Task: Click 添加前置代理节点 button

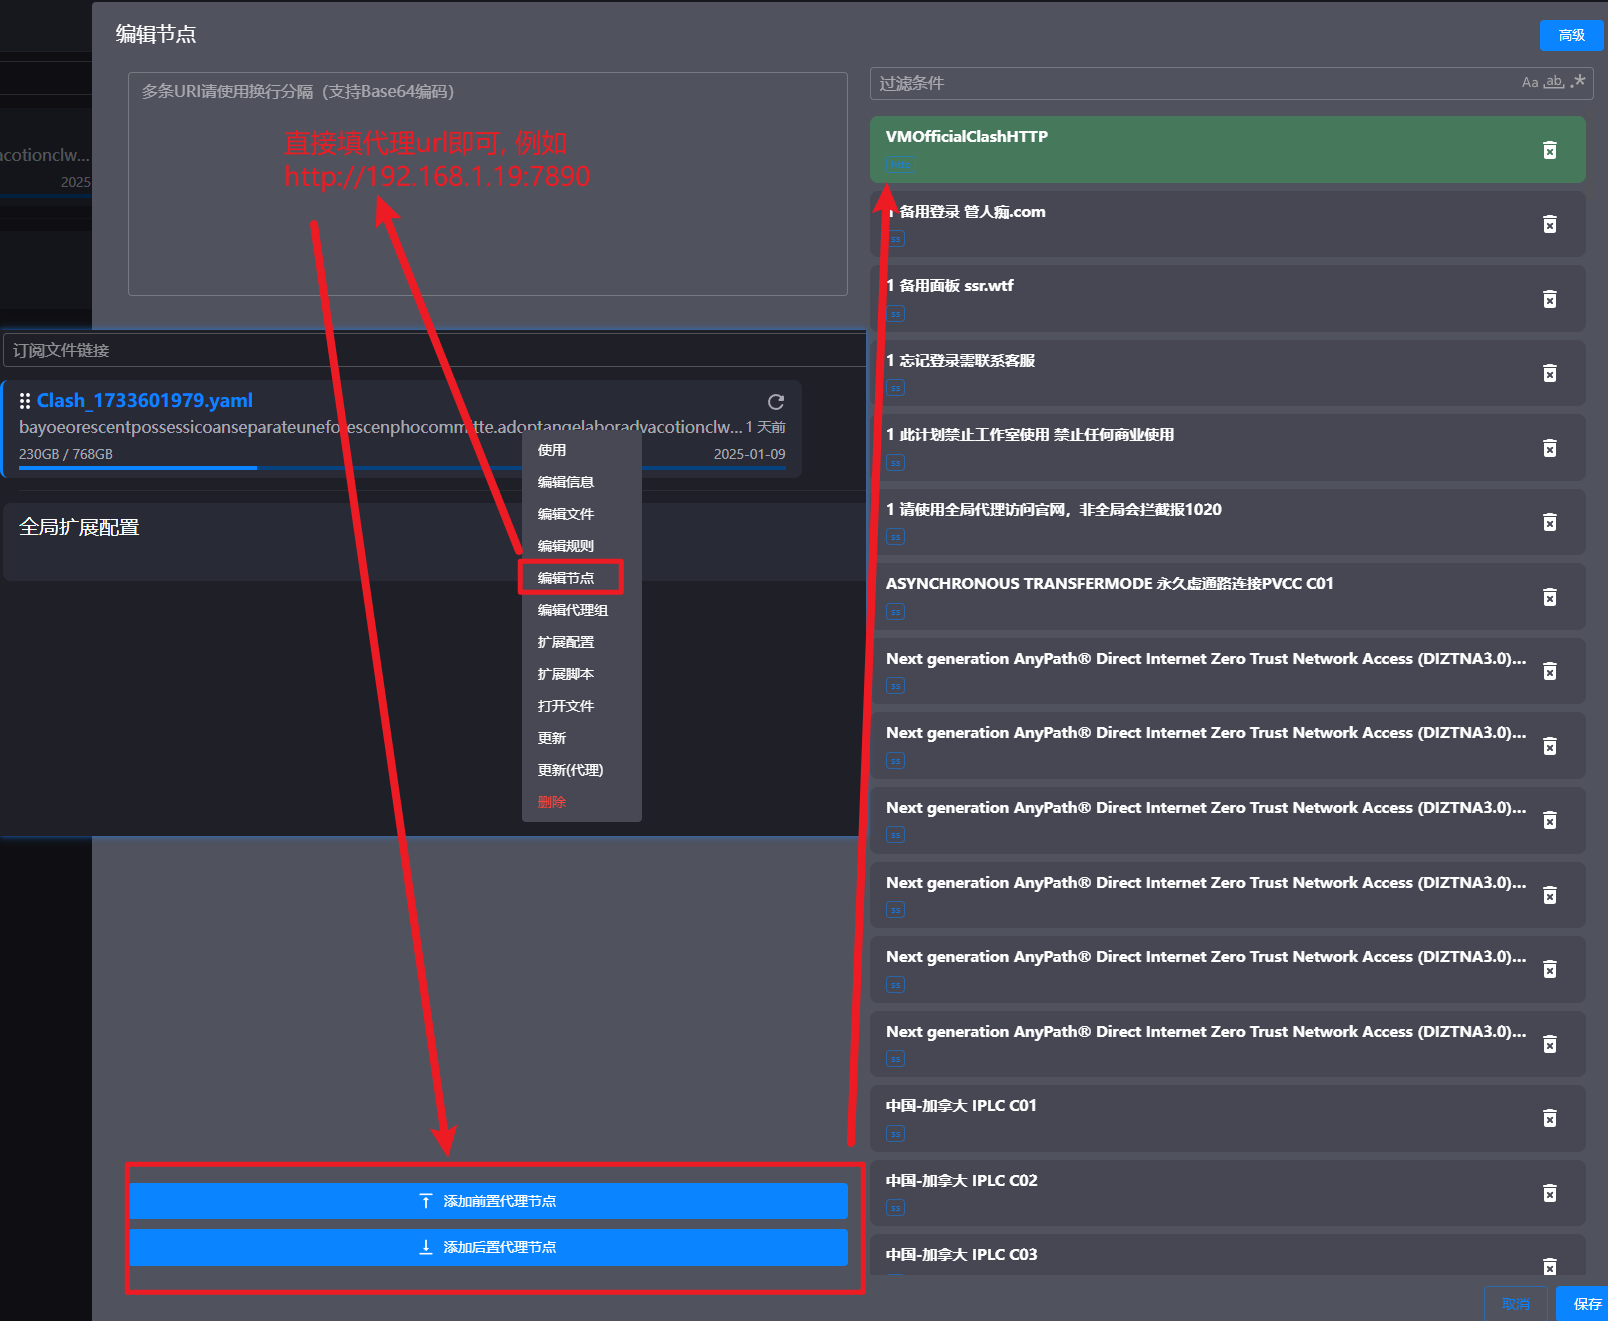Action: (488, 1201)
